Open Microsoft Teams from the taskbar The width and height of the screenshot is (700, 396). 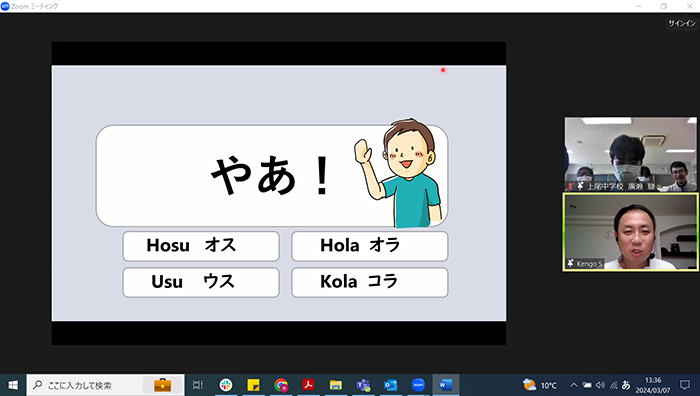363,385
